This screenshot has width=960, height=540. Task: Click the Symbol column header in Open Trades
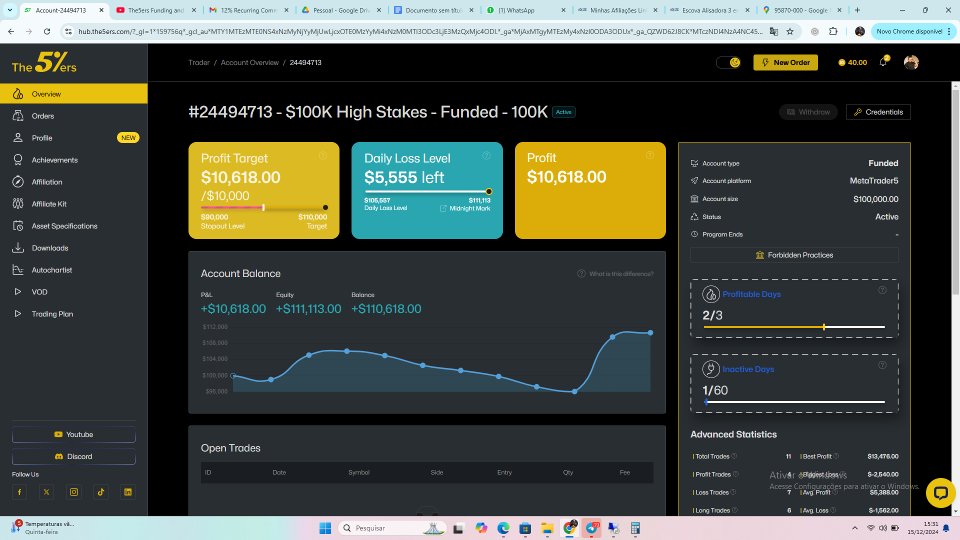(x=359, y=473)
